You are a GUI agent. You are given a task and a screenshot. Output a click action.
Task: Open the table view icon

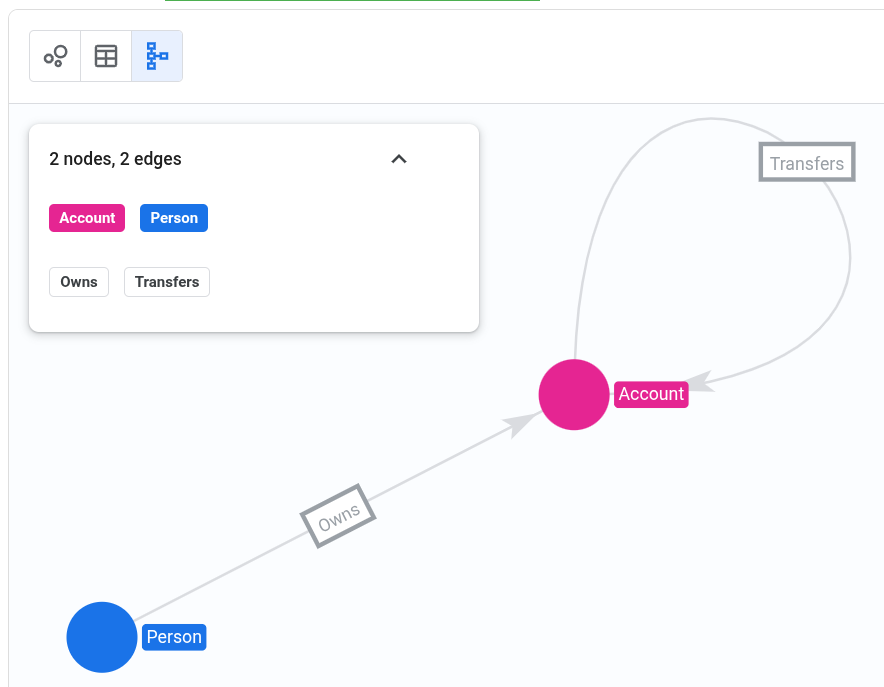tap(105, 56)
